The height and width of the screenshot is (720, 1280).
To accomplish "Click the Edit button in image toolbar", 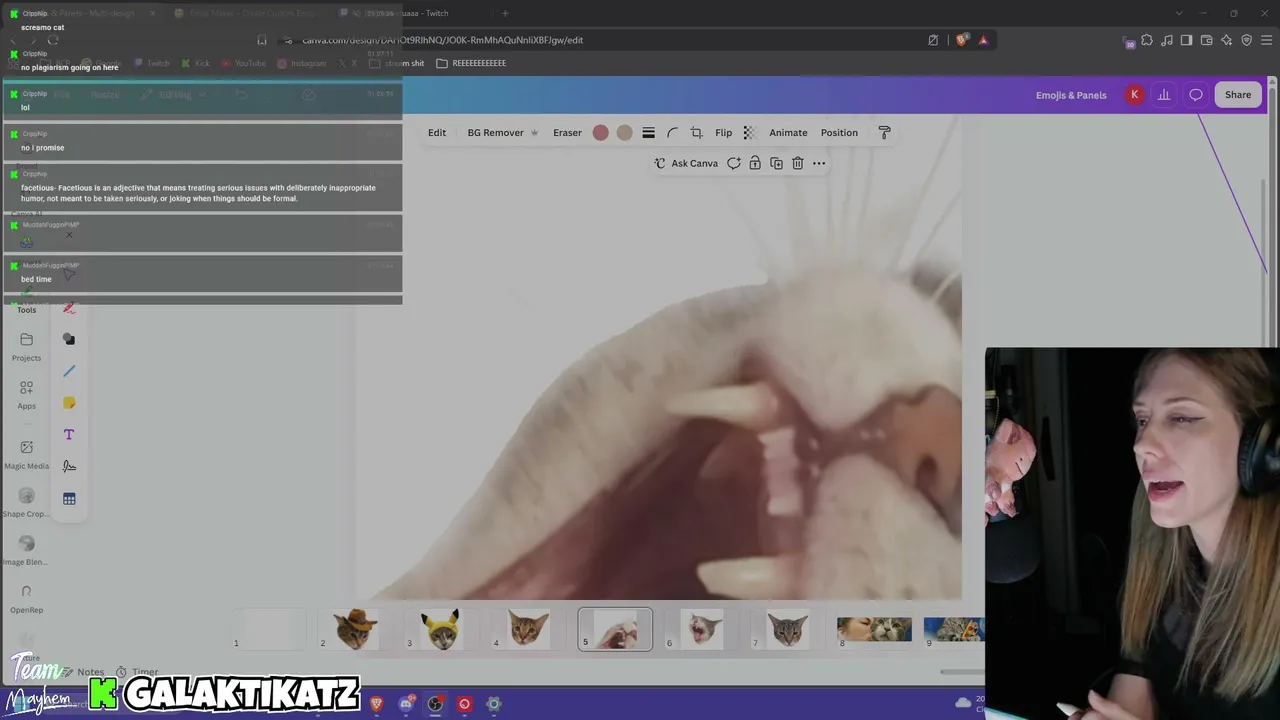I will tap(437, 133).
